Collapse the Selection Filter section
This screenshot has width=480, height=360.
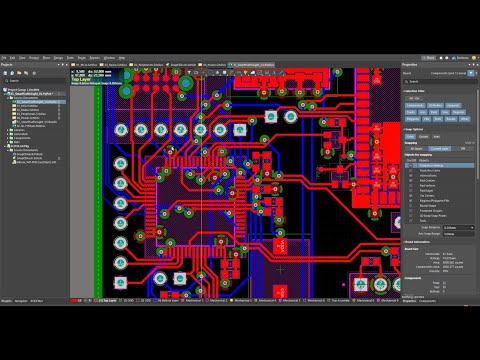pyautogui.click(x=404, y=91)
